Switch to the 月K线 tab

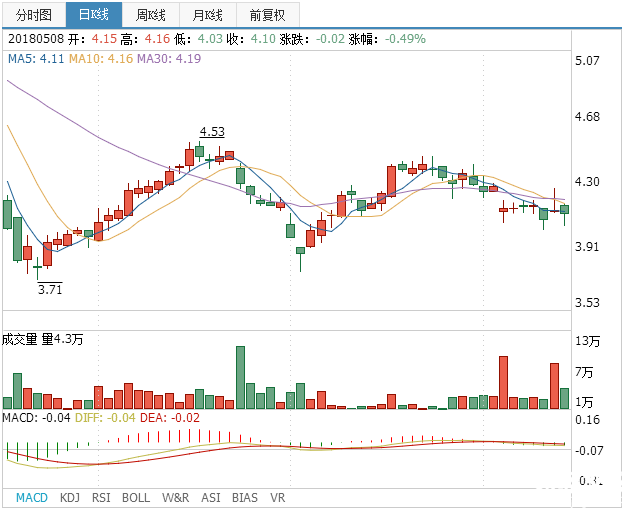(x=208, y=15)
